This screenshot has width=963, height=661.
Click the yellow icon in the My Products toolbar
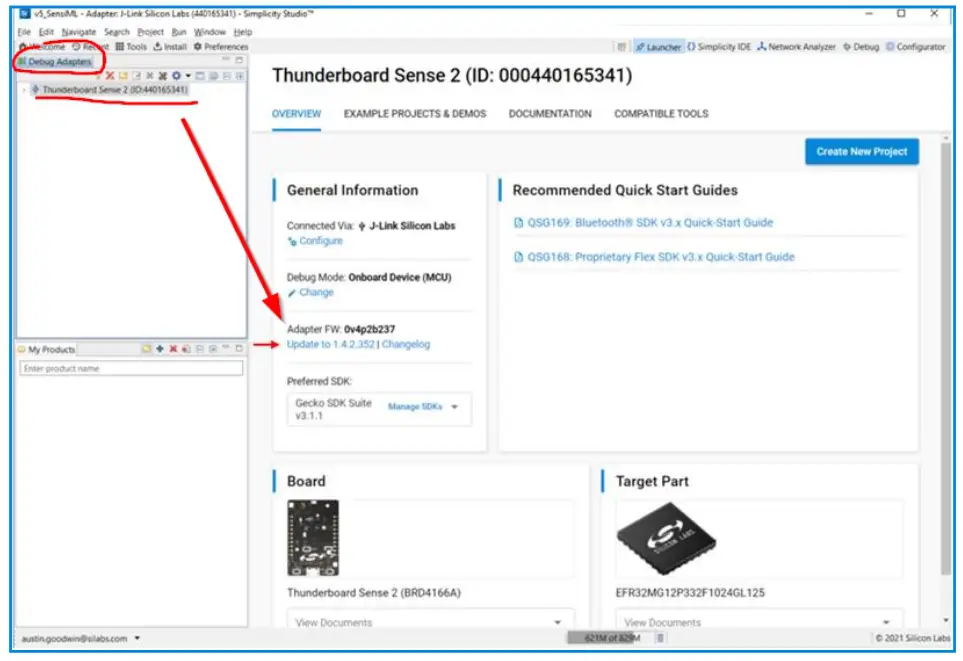coord(147,349)
